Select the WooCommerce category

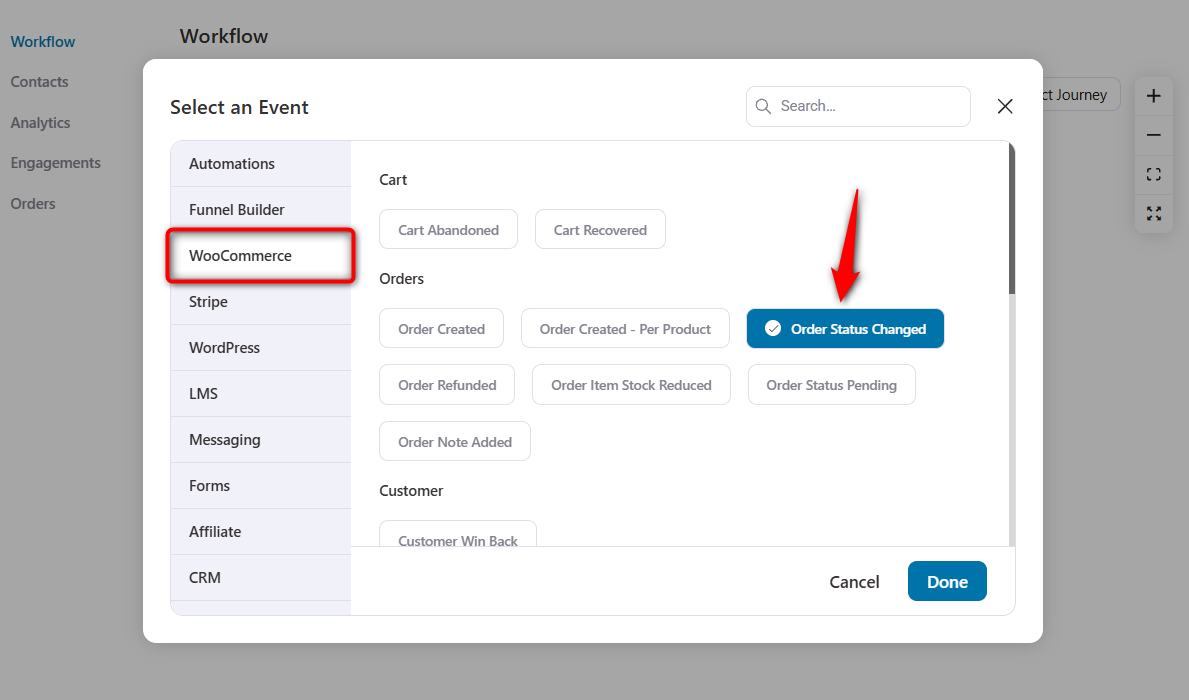tap(261, 256)
